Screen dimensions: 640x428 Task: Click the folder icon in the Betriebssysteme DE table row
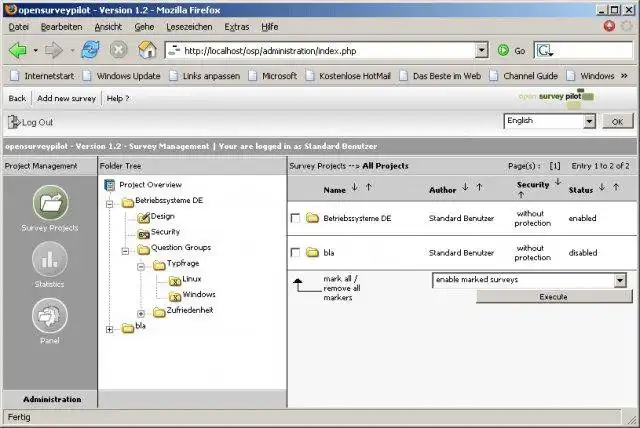tap(312, 218)
